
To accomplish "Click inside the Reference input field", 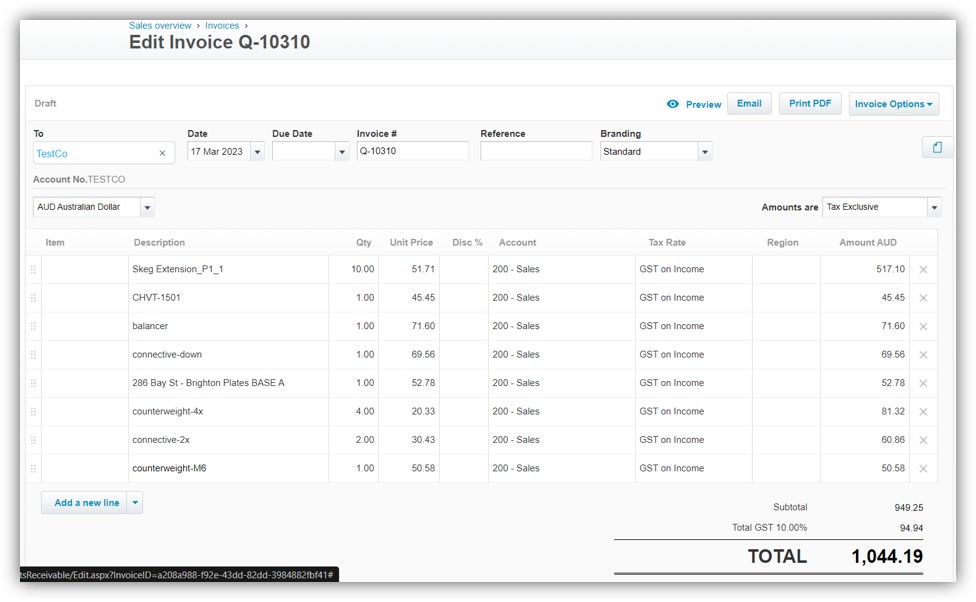I will point(535,150).
